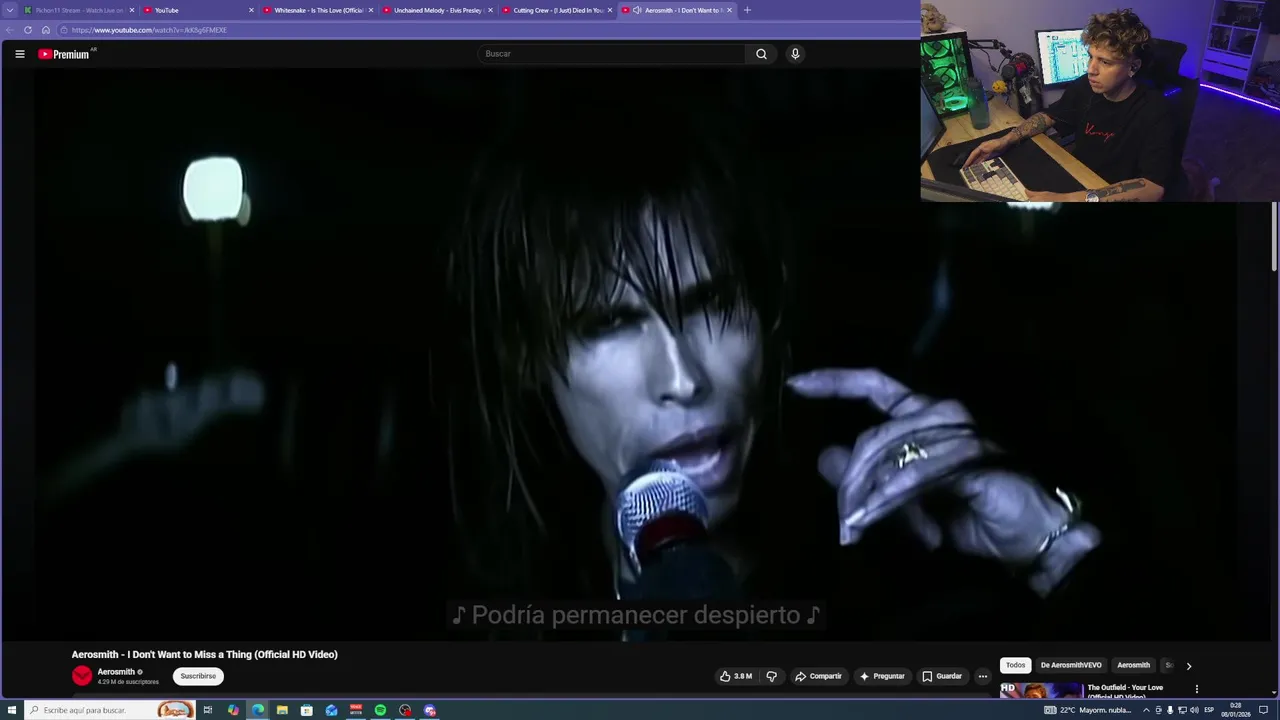Close the Unchained Melody tab

click(x=490, y=10)
